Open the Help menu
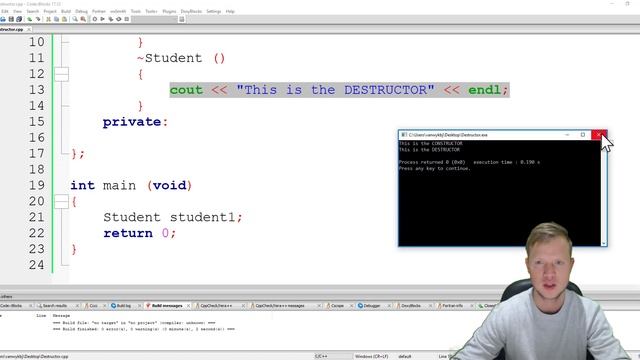The image size is (640, 360). pos(230,11)
